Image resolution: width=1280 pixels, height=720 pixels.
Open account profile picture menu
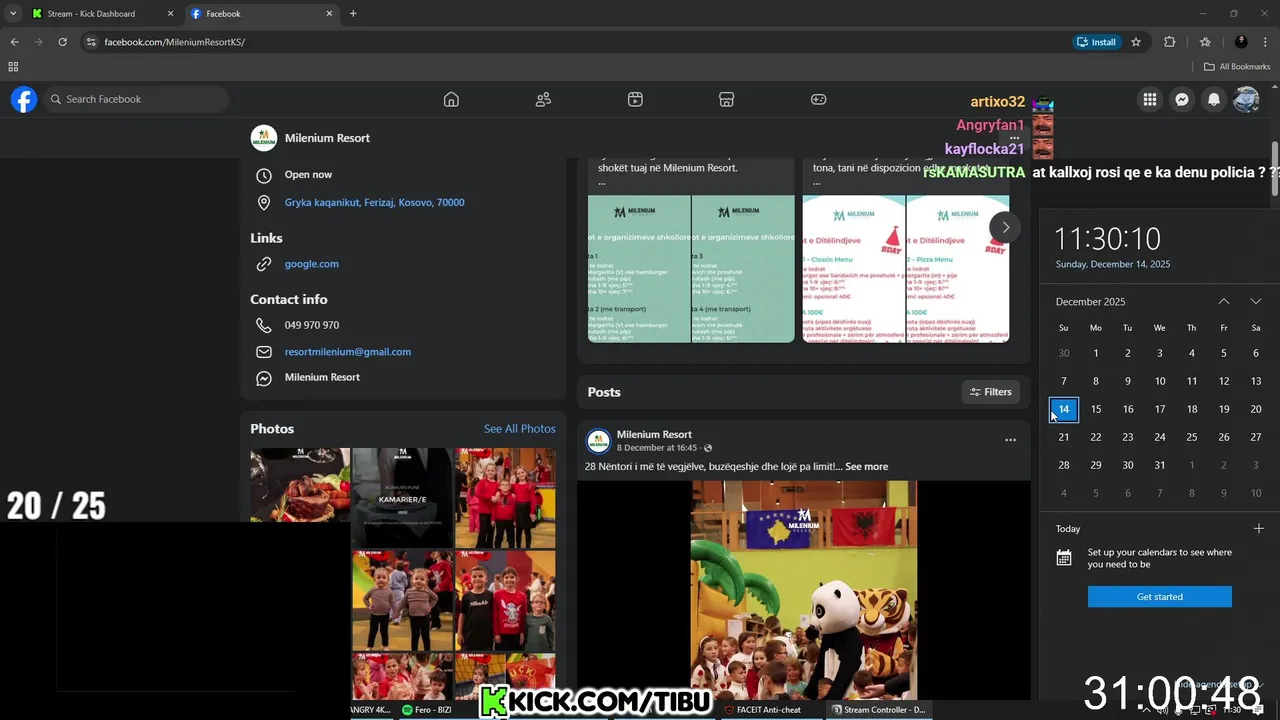pos(1246,99)
